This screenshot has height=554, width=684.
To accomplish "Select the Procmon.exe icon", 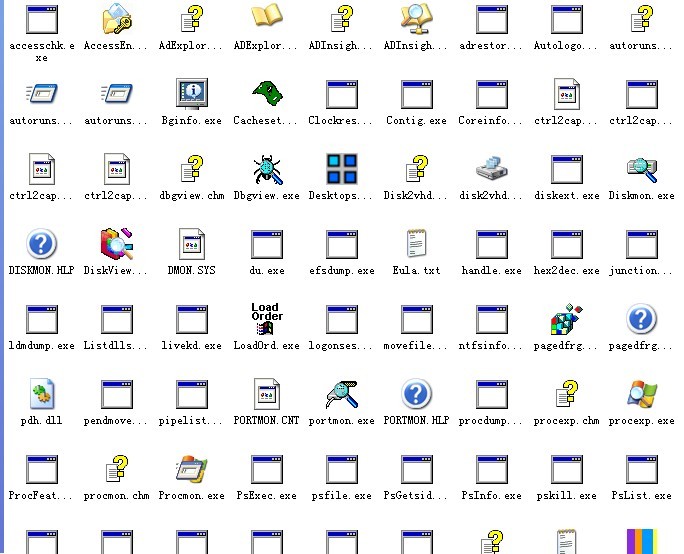I will (191, 470).
